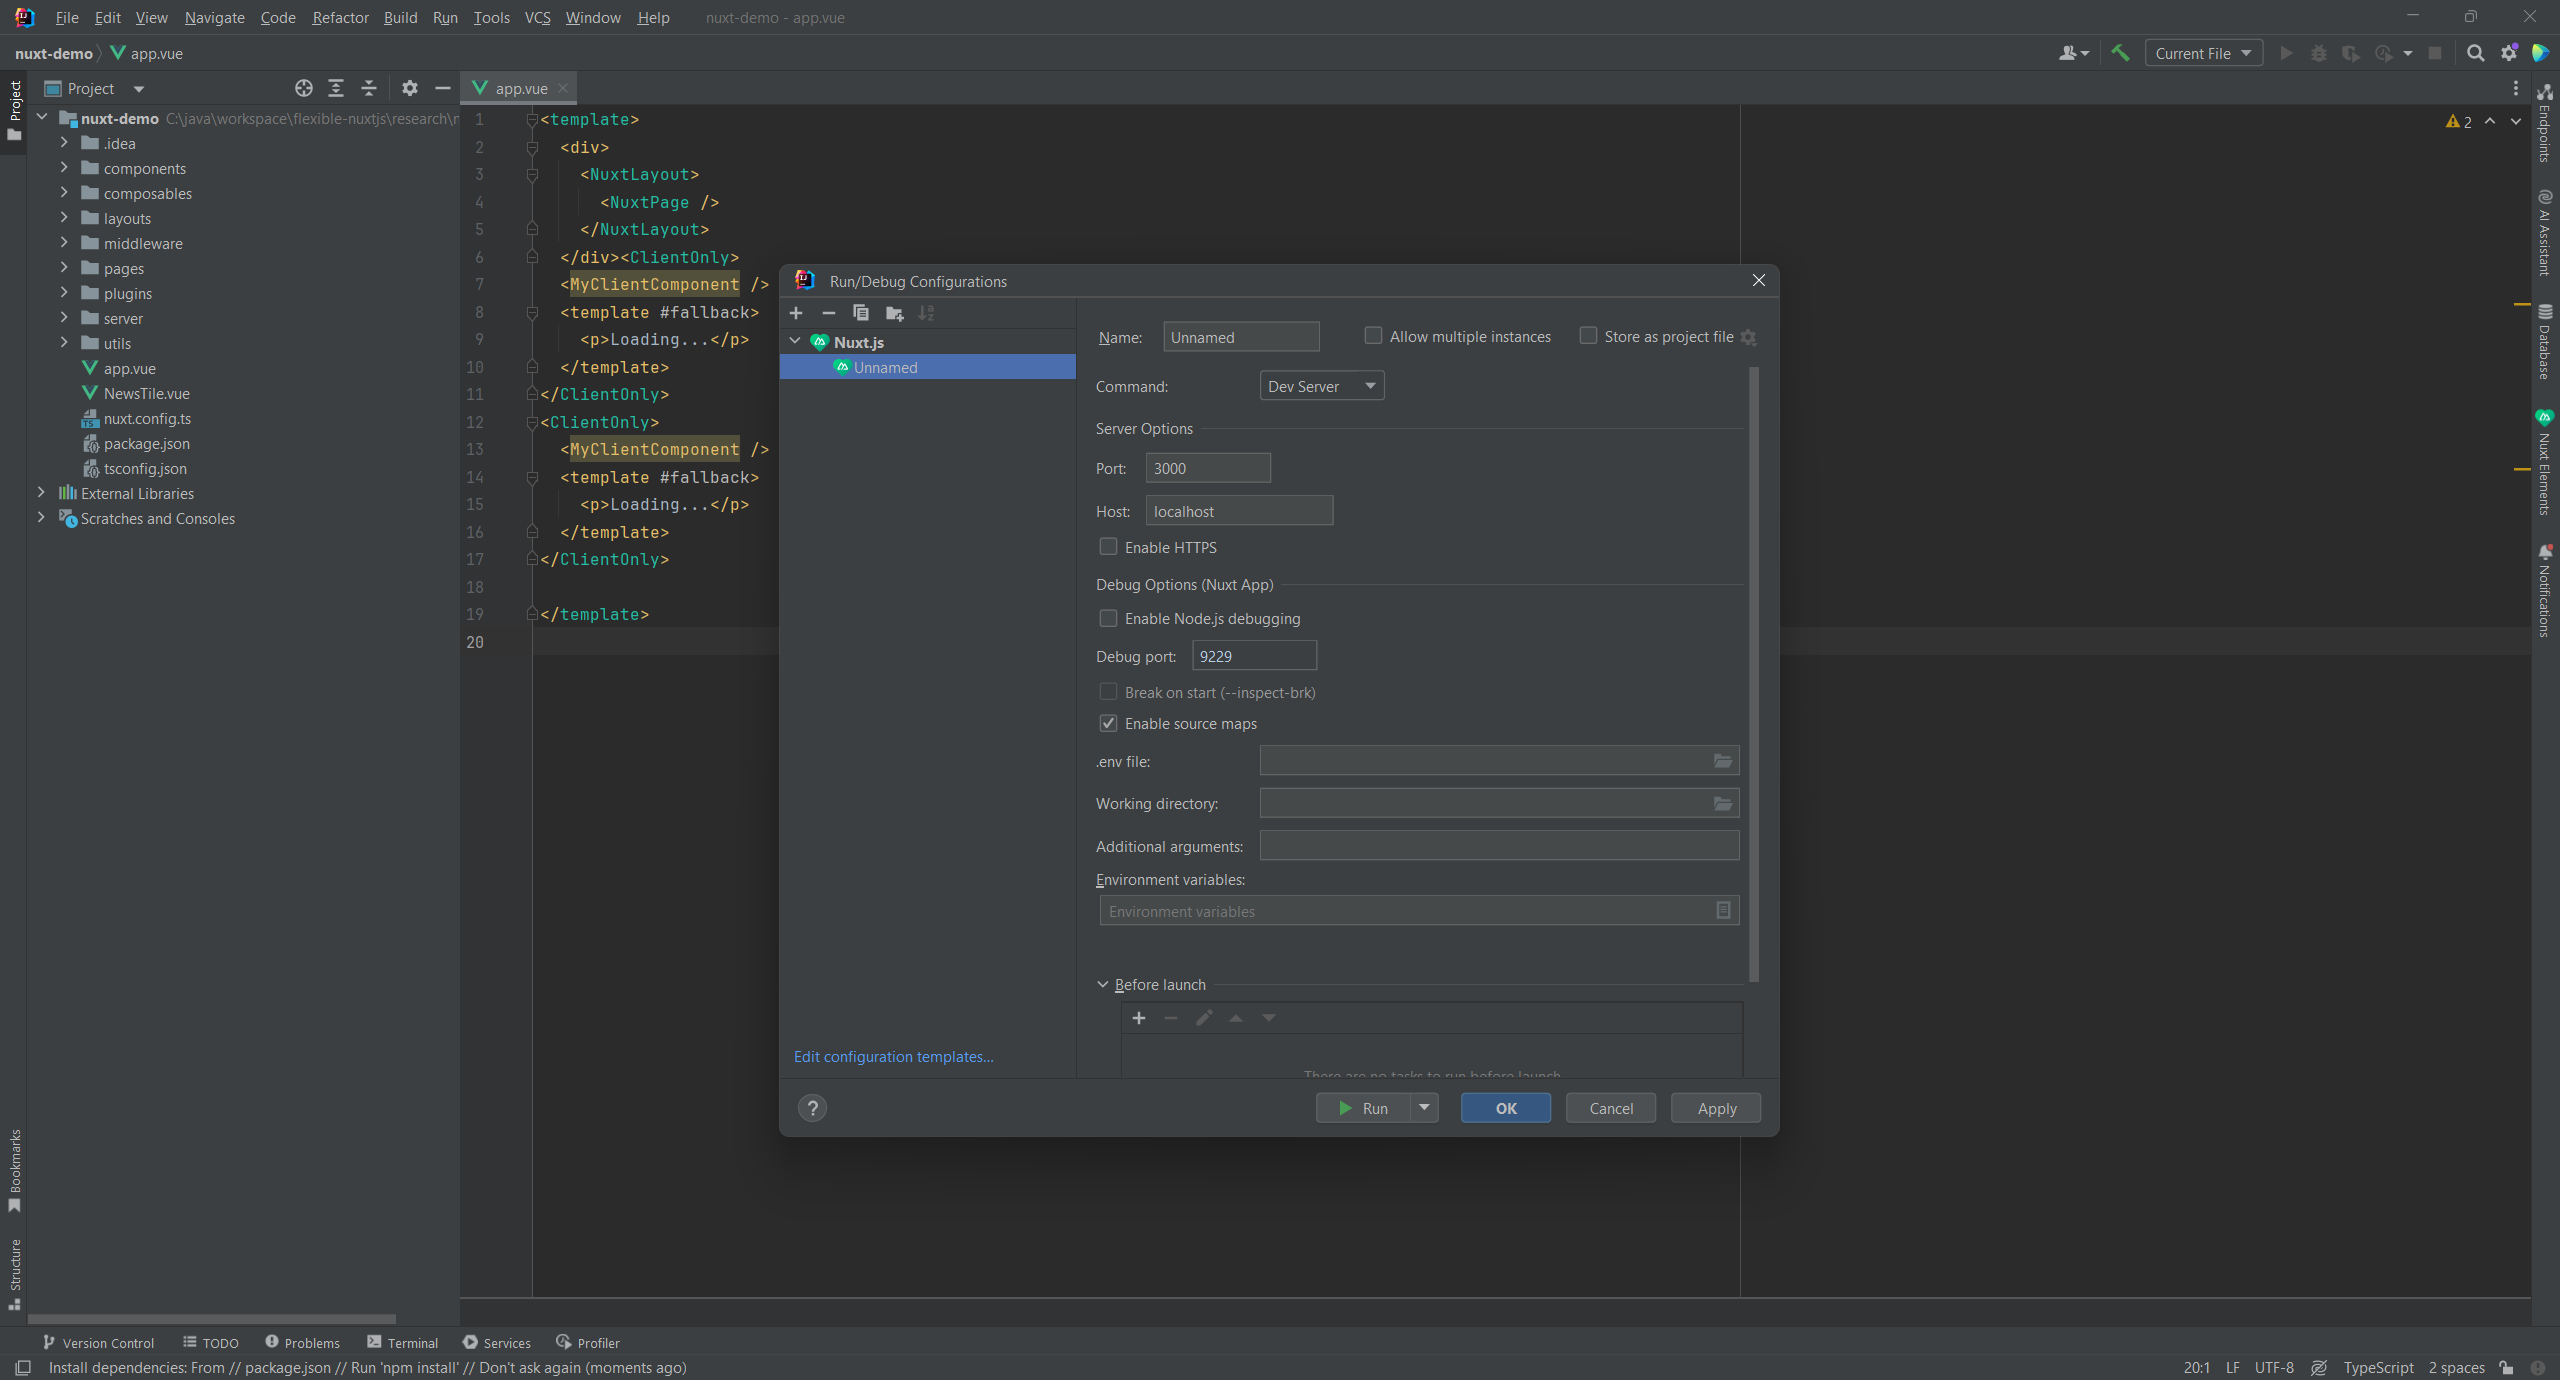
Task: Open environment variables editor icon
Action: point(1723,910)
